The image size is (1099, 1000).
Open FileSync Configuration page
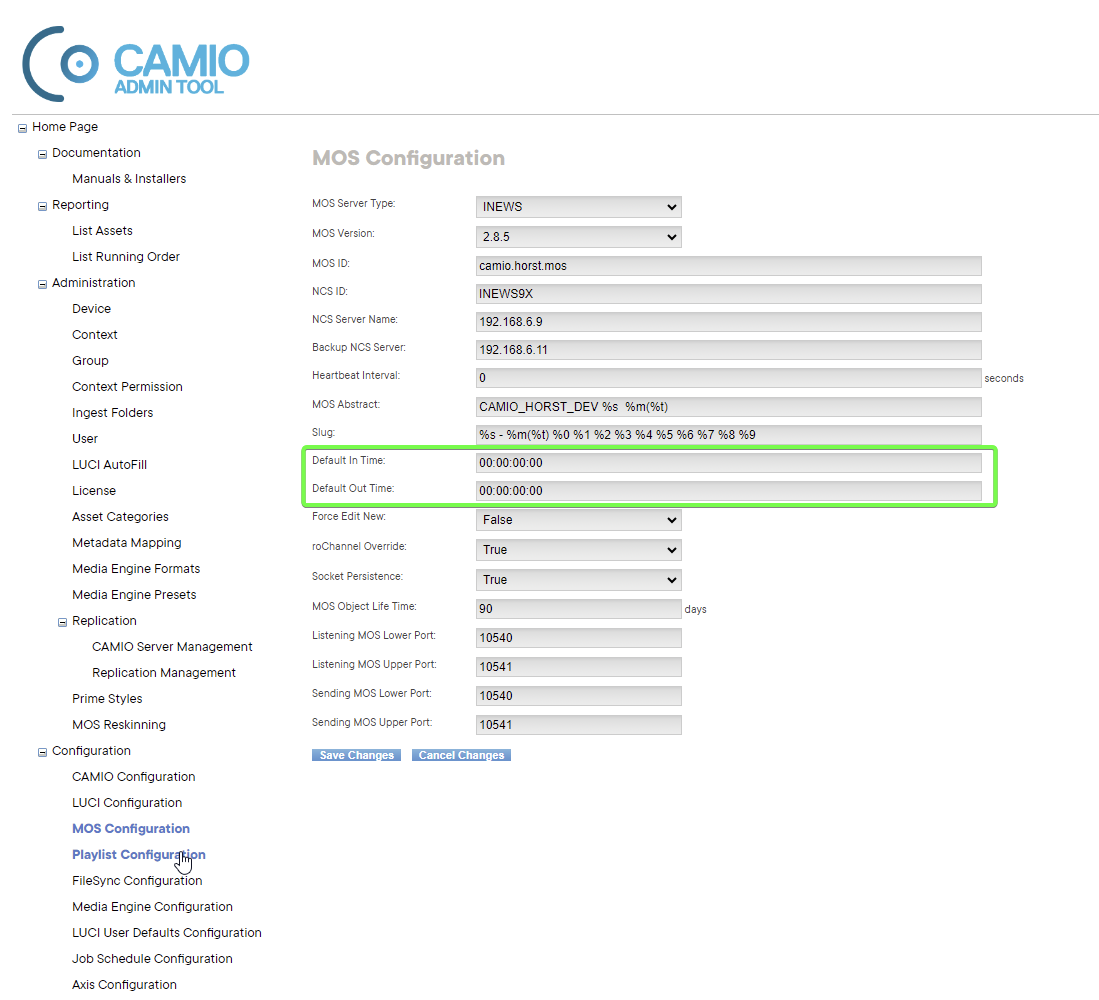click(x=137, y=880)
